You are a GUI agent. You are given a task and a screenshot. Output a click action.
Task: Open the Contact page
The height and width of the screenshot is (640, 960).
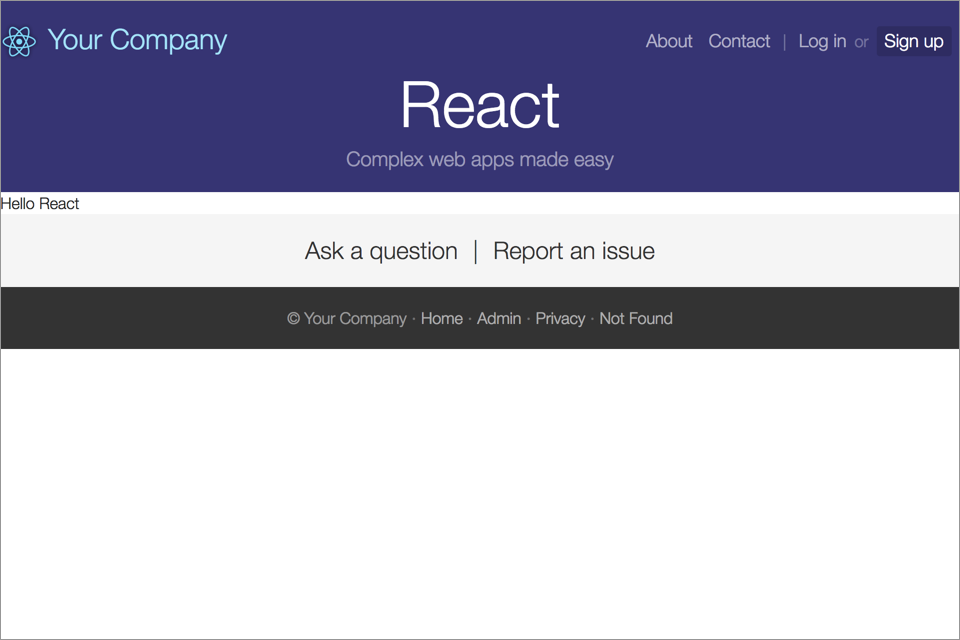click(739, 41)
